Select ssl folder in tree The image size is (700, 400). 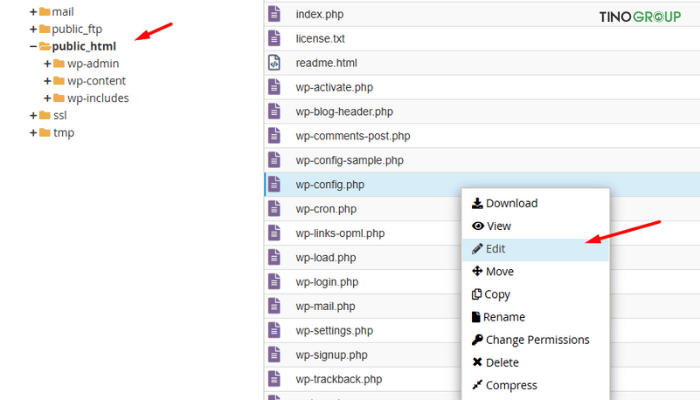60,115
